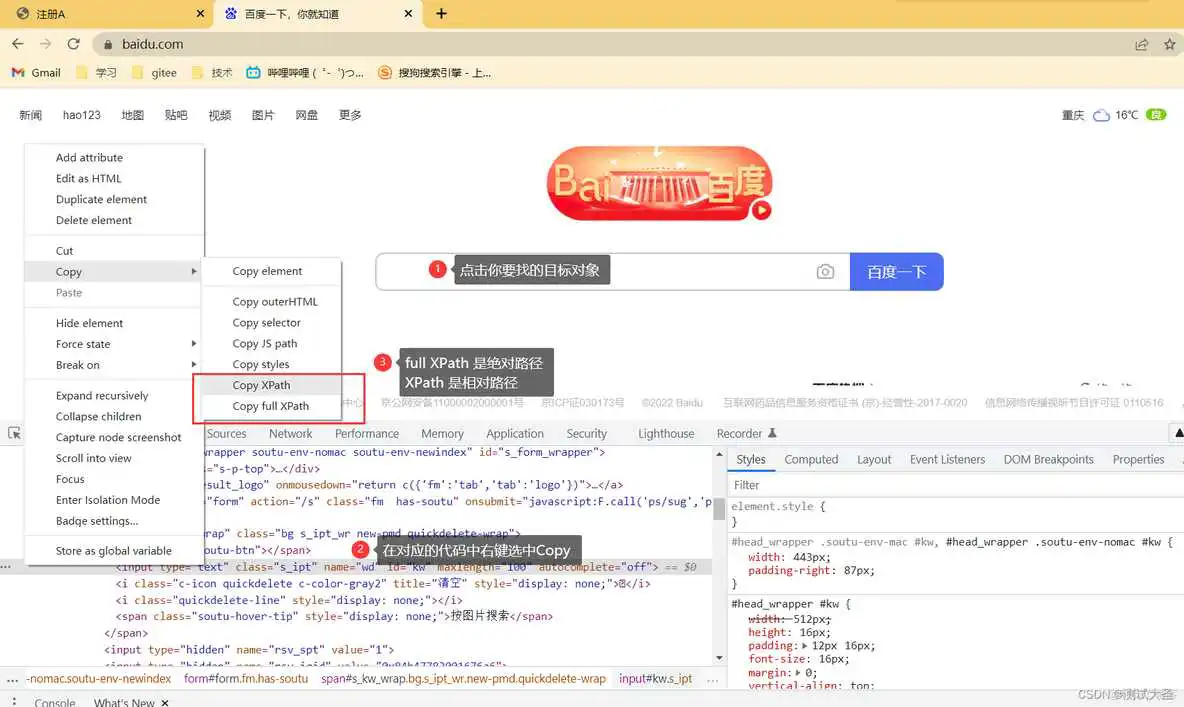Expand the Force state submenu

[195, 343]
